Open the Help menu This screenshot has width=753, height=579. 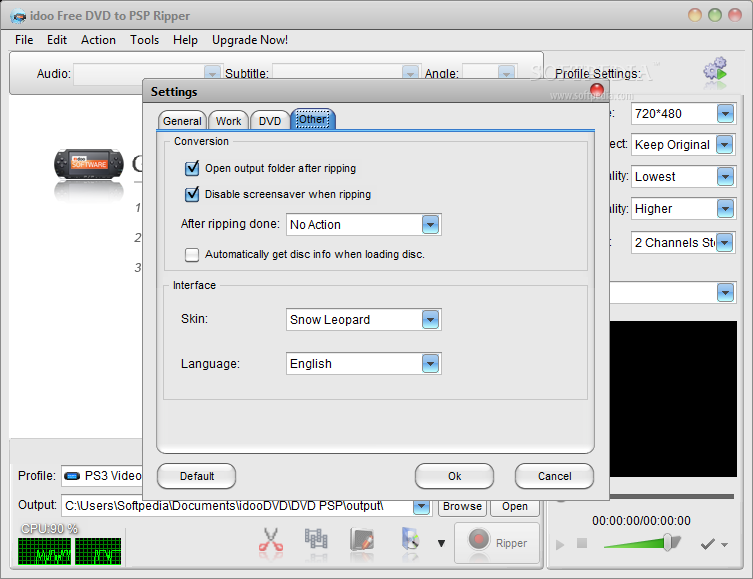185,40
